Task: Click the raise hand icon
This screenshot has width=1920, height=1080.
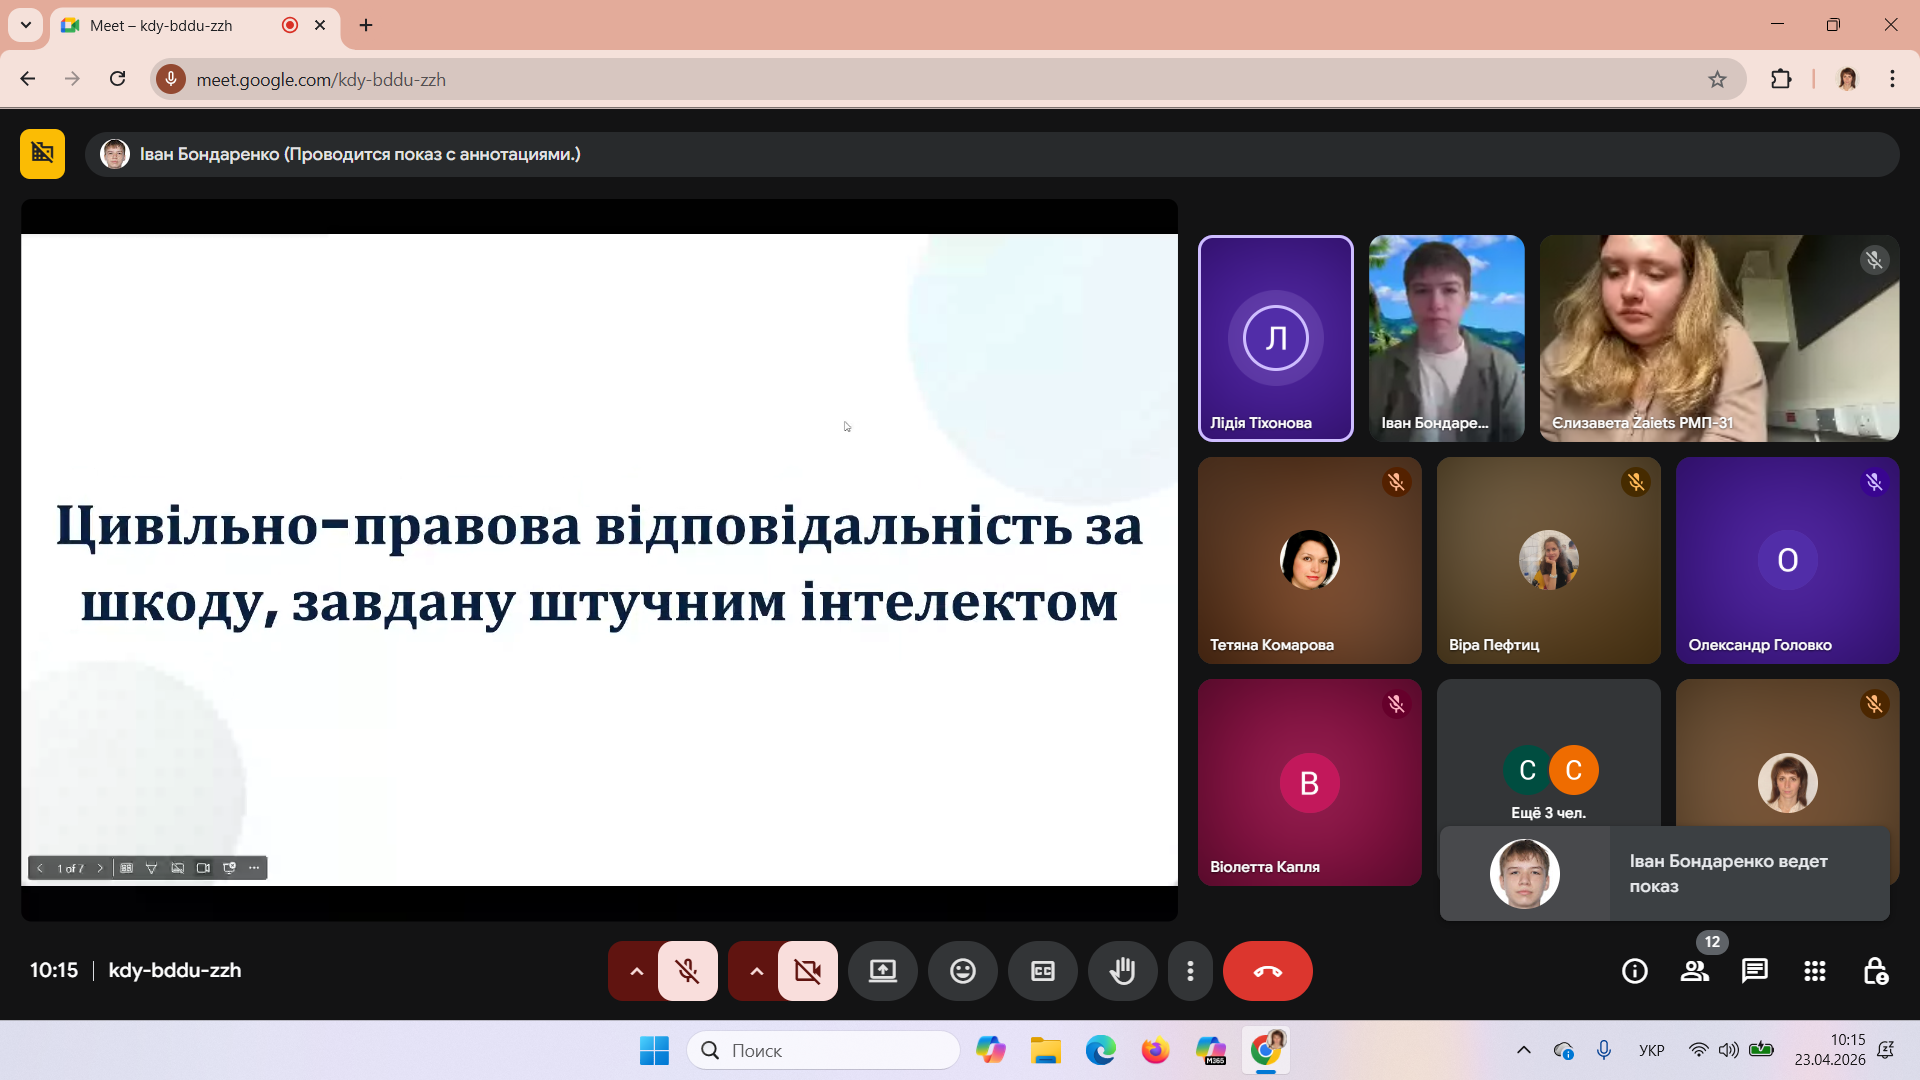Action: [x=1122, y=971]
